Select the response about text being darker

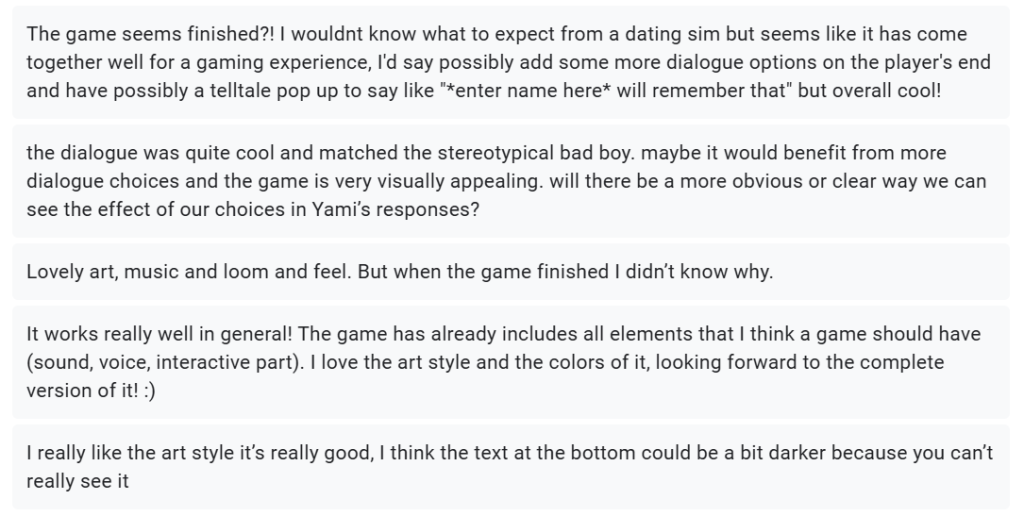click(511, 467)
